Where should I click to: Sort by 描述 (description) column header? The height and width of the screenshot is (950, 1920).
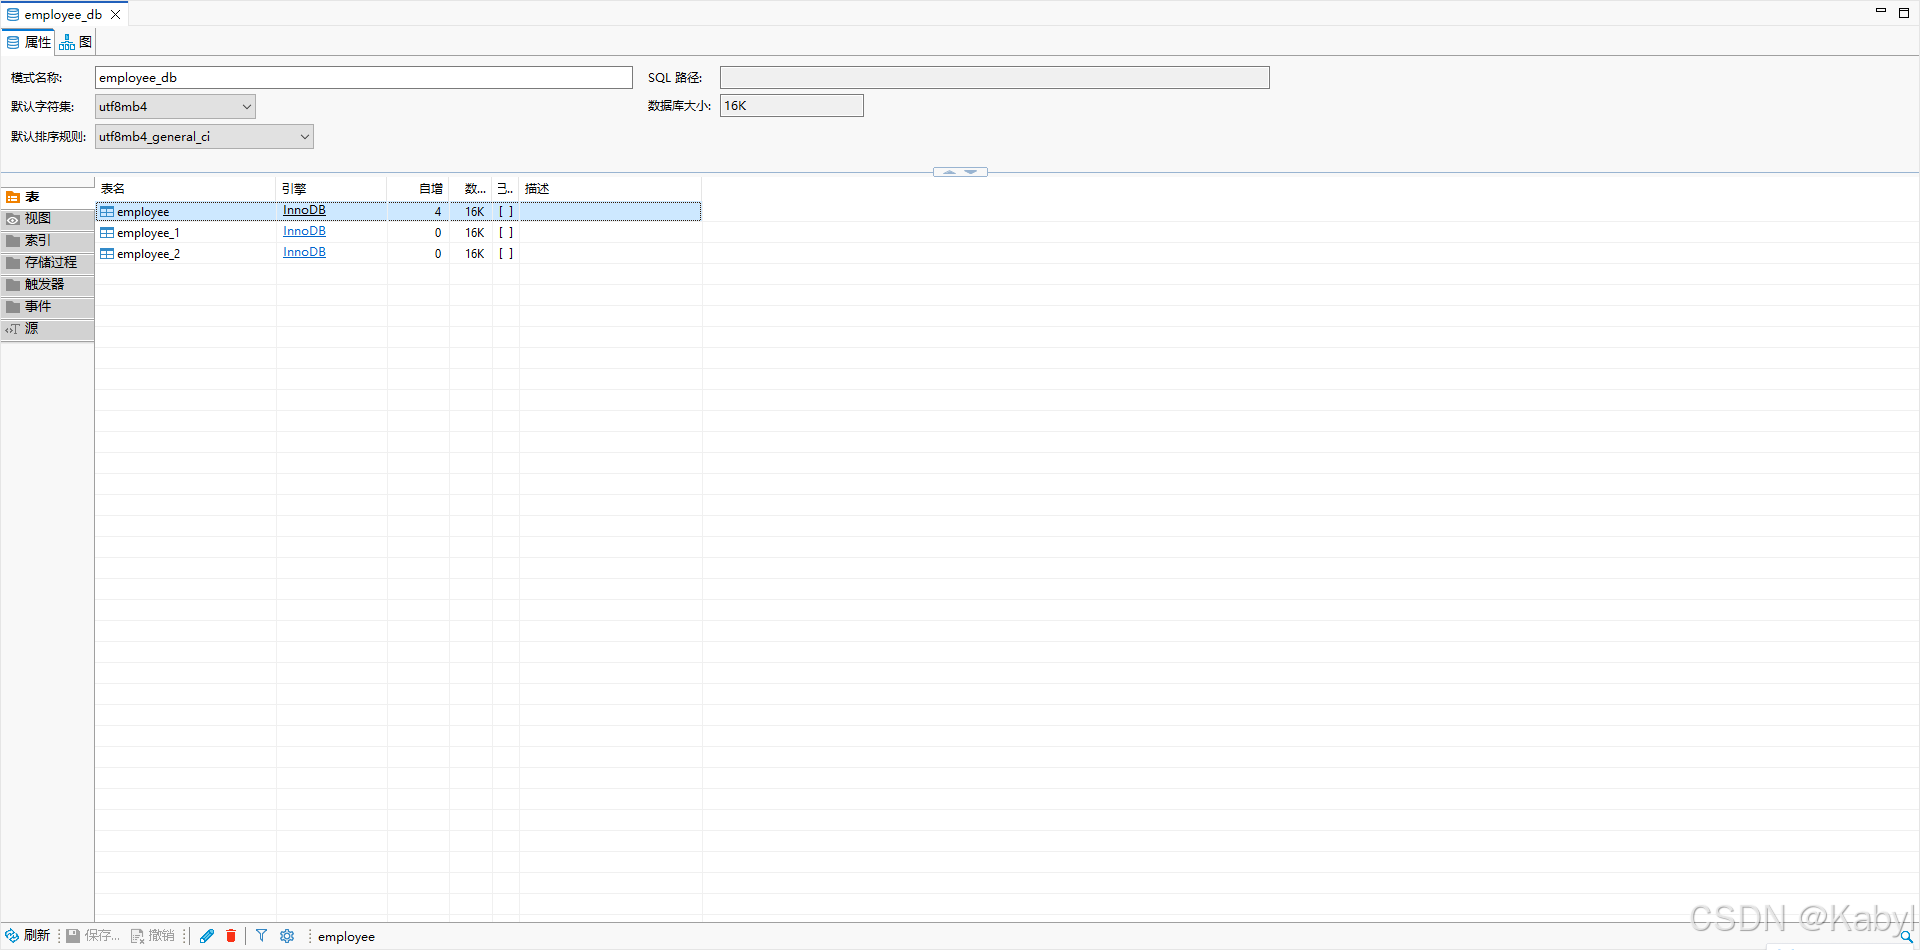pyautogui.click(x=610, y=189)
